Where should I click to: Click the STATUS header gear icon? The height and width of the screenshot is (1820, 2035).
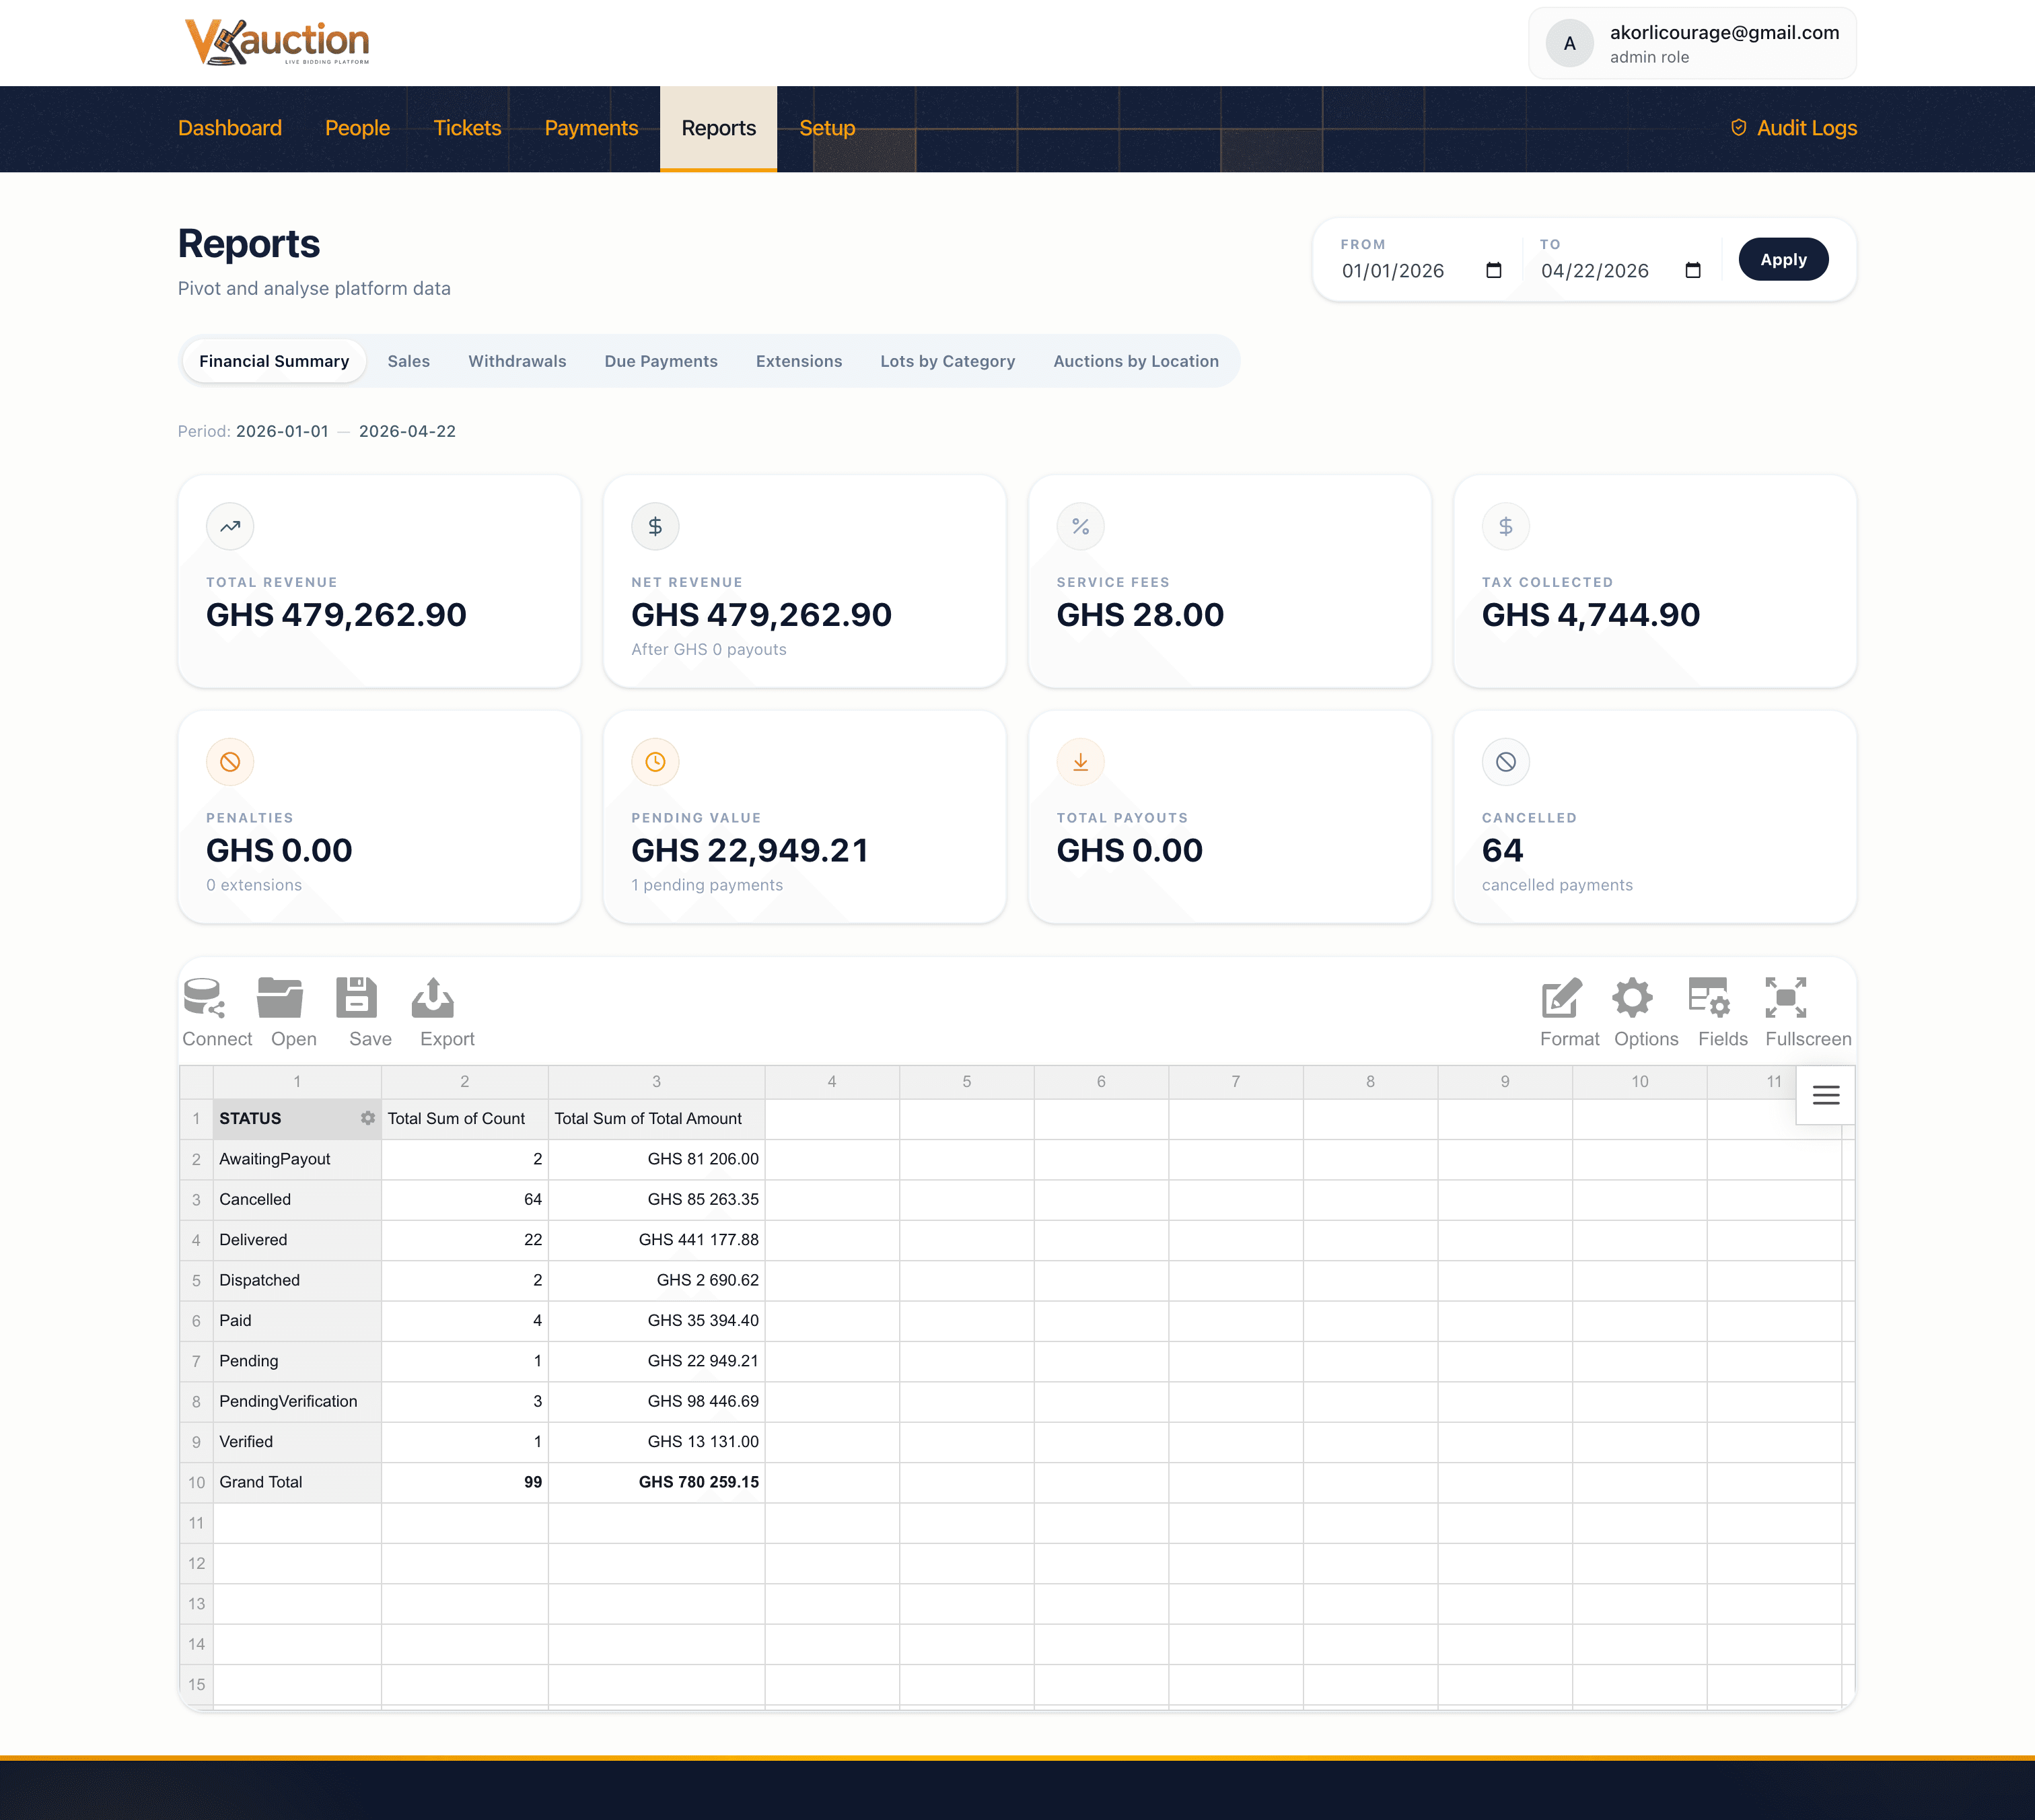(x=368, y=1118)
